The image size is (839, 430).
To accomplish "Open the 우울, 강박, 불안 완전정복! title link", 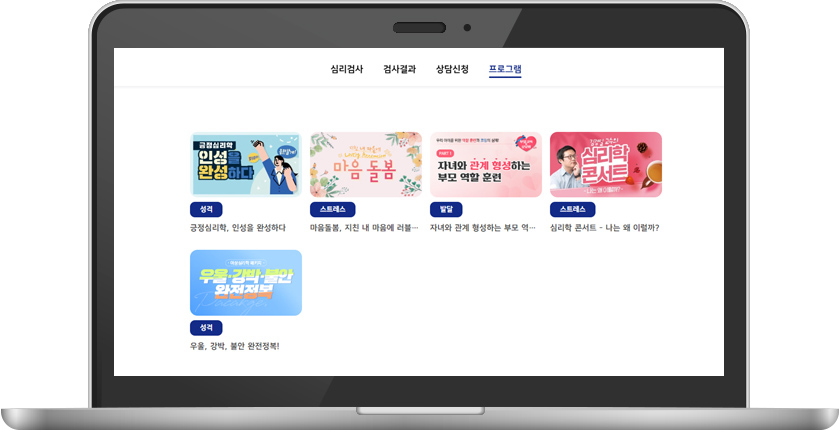I will (x=235, y=346).
